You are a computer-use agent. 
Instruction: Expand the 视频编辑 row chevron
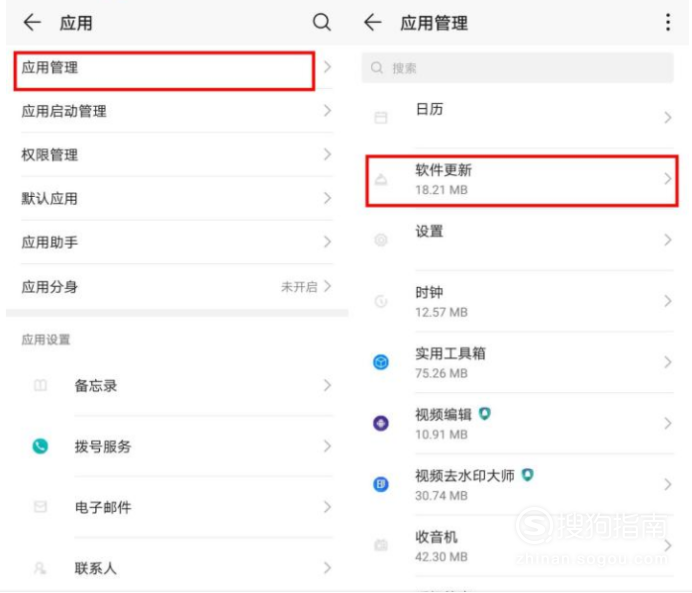(668, 424)
